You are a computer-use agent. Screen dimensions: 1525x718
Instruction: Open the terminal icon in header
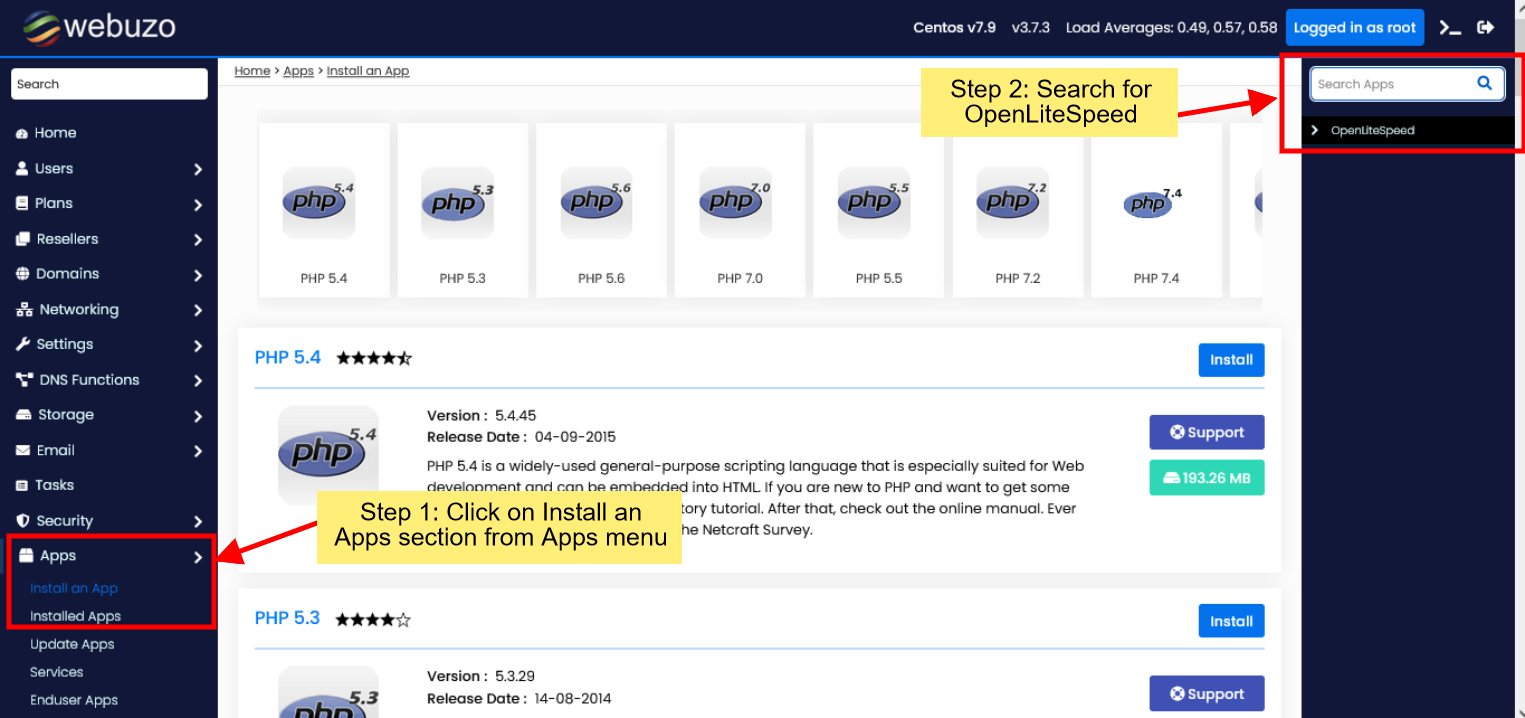[1449, 28]
